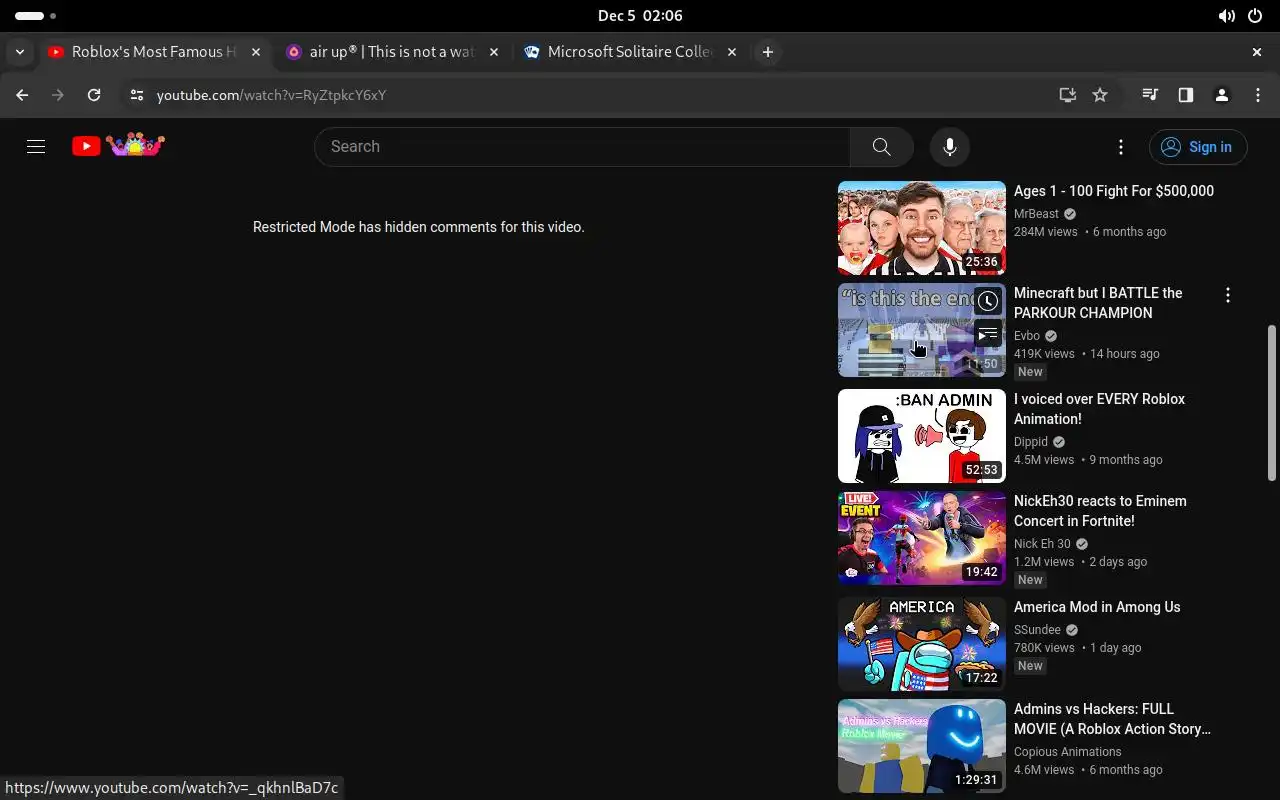Toggle Chrome side panel
Screen dimensions: 1280x800
coord(1185,95)
